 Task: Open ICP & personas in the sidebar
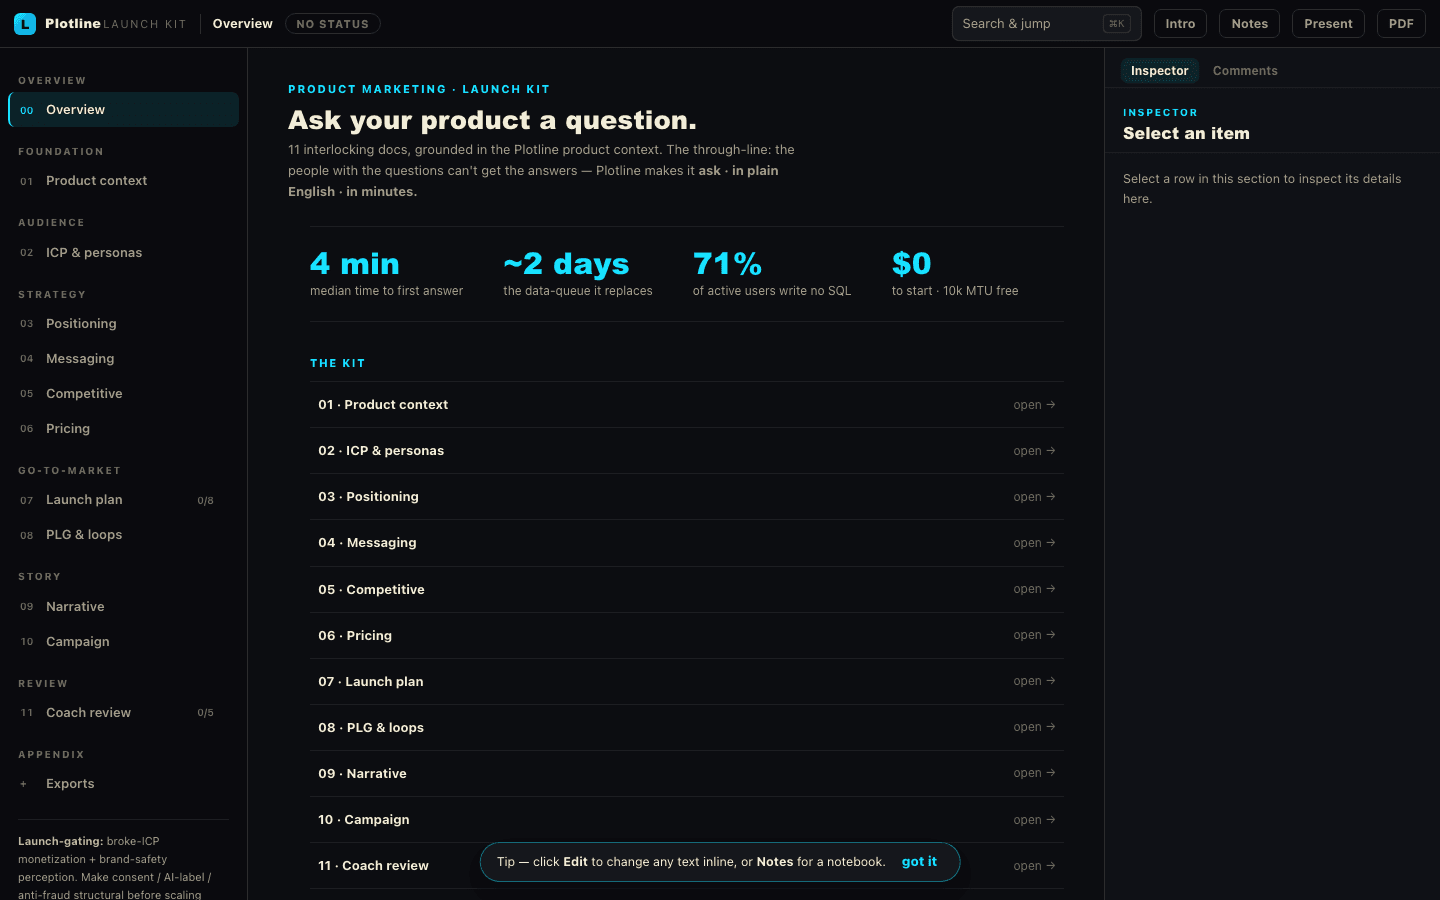click(x=123, y=253)
